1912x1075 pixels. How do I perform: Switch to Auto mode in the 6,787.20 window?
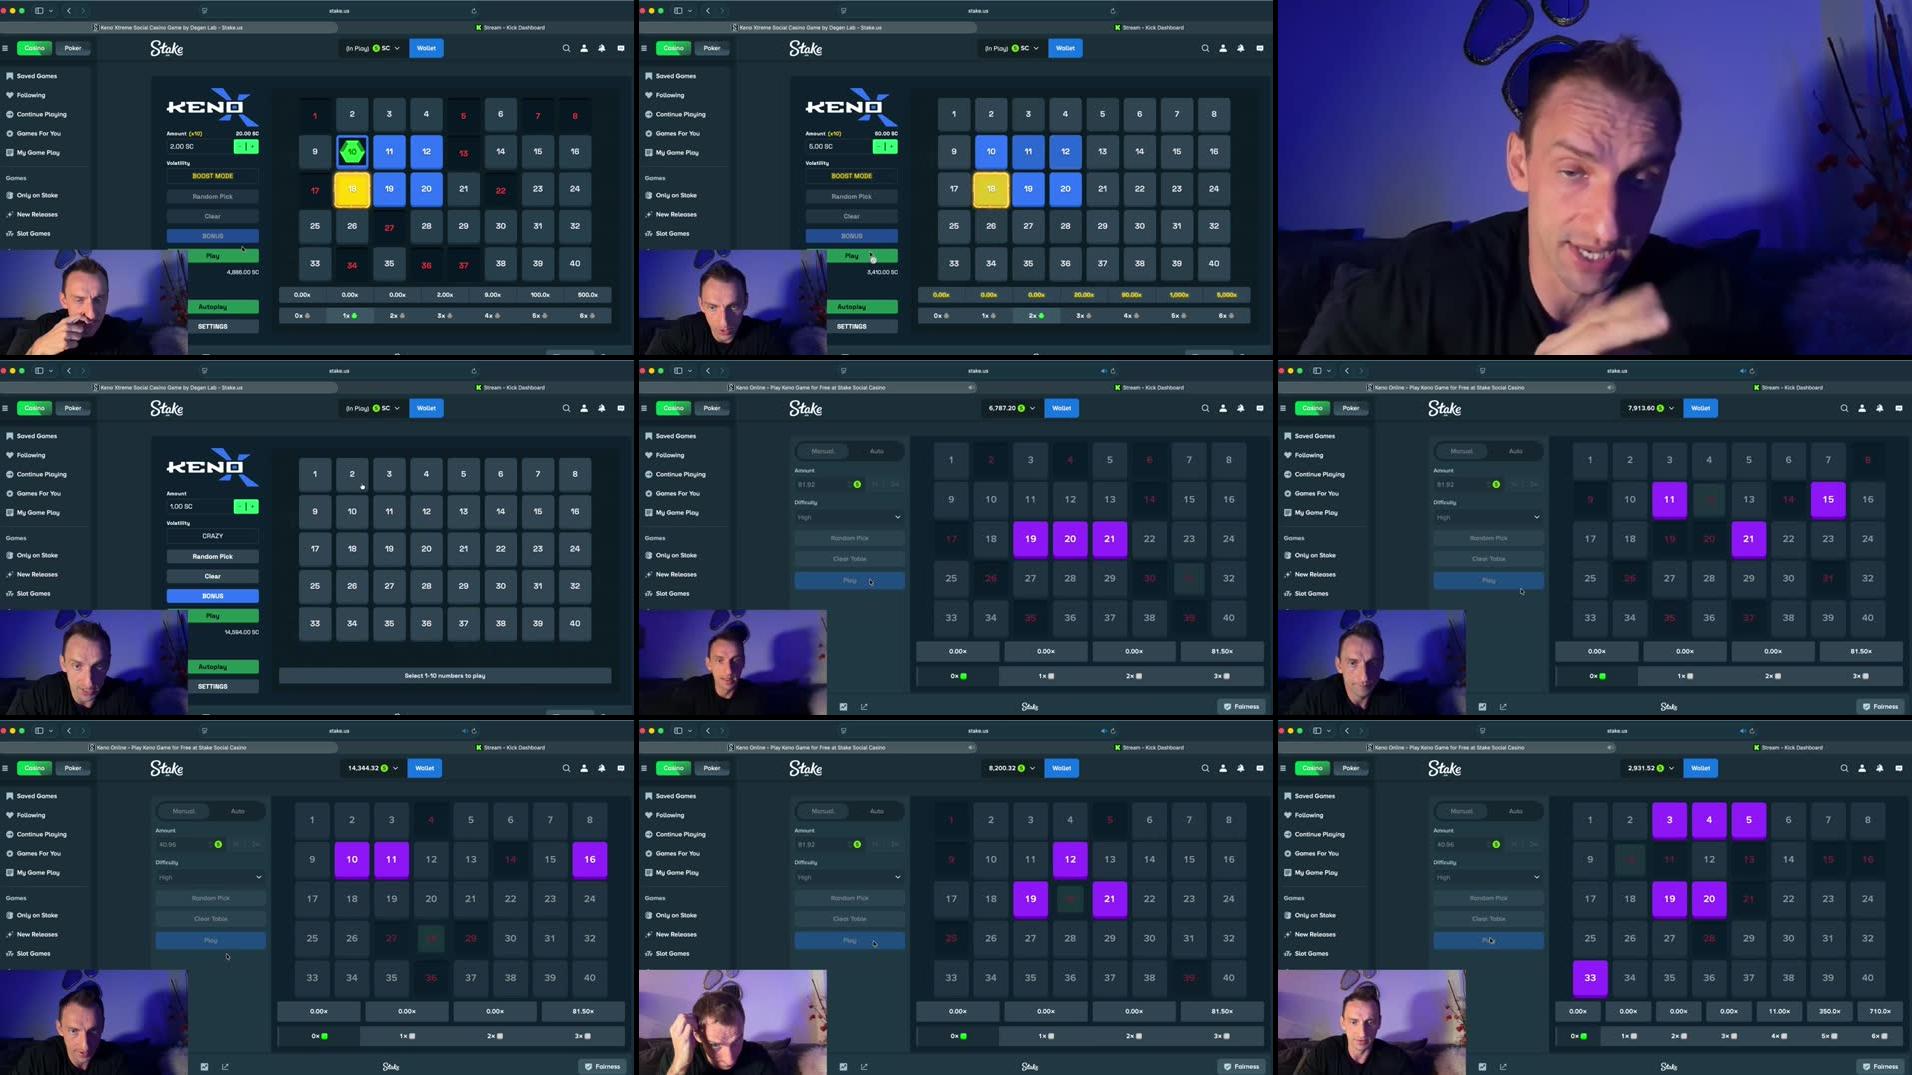(x=877, y=451)
